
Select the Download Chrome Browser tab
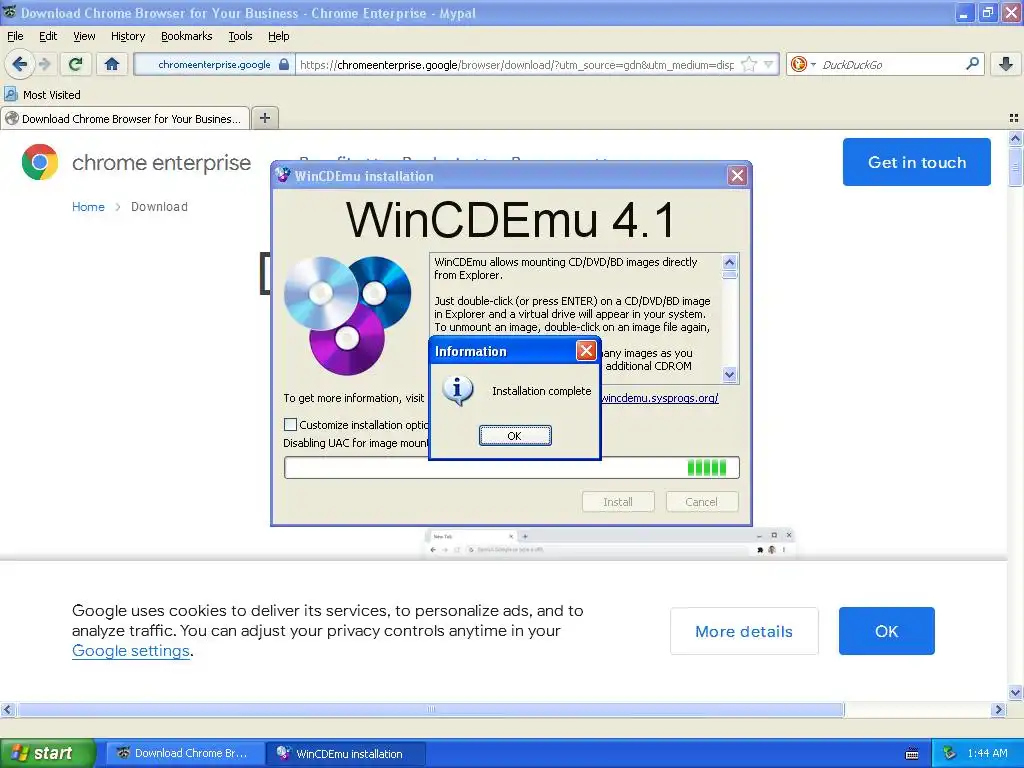click(125, 119)
